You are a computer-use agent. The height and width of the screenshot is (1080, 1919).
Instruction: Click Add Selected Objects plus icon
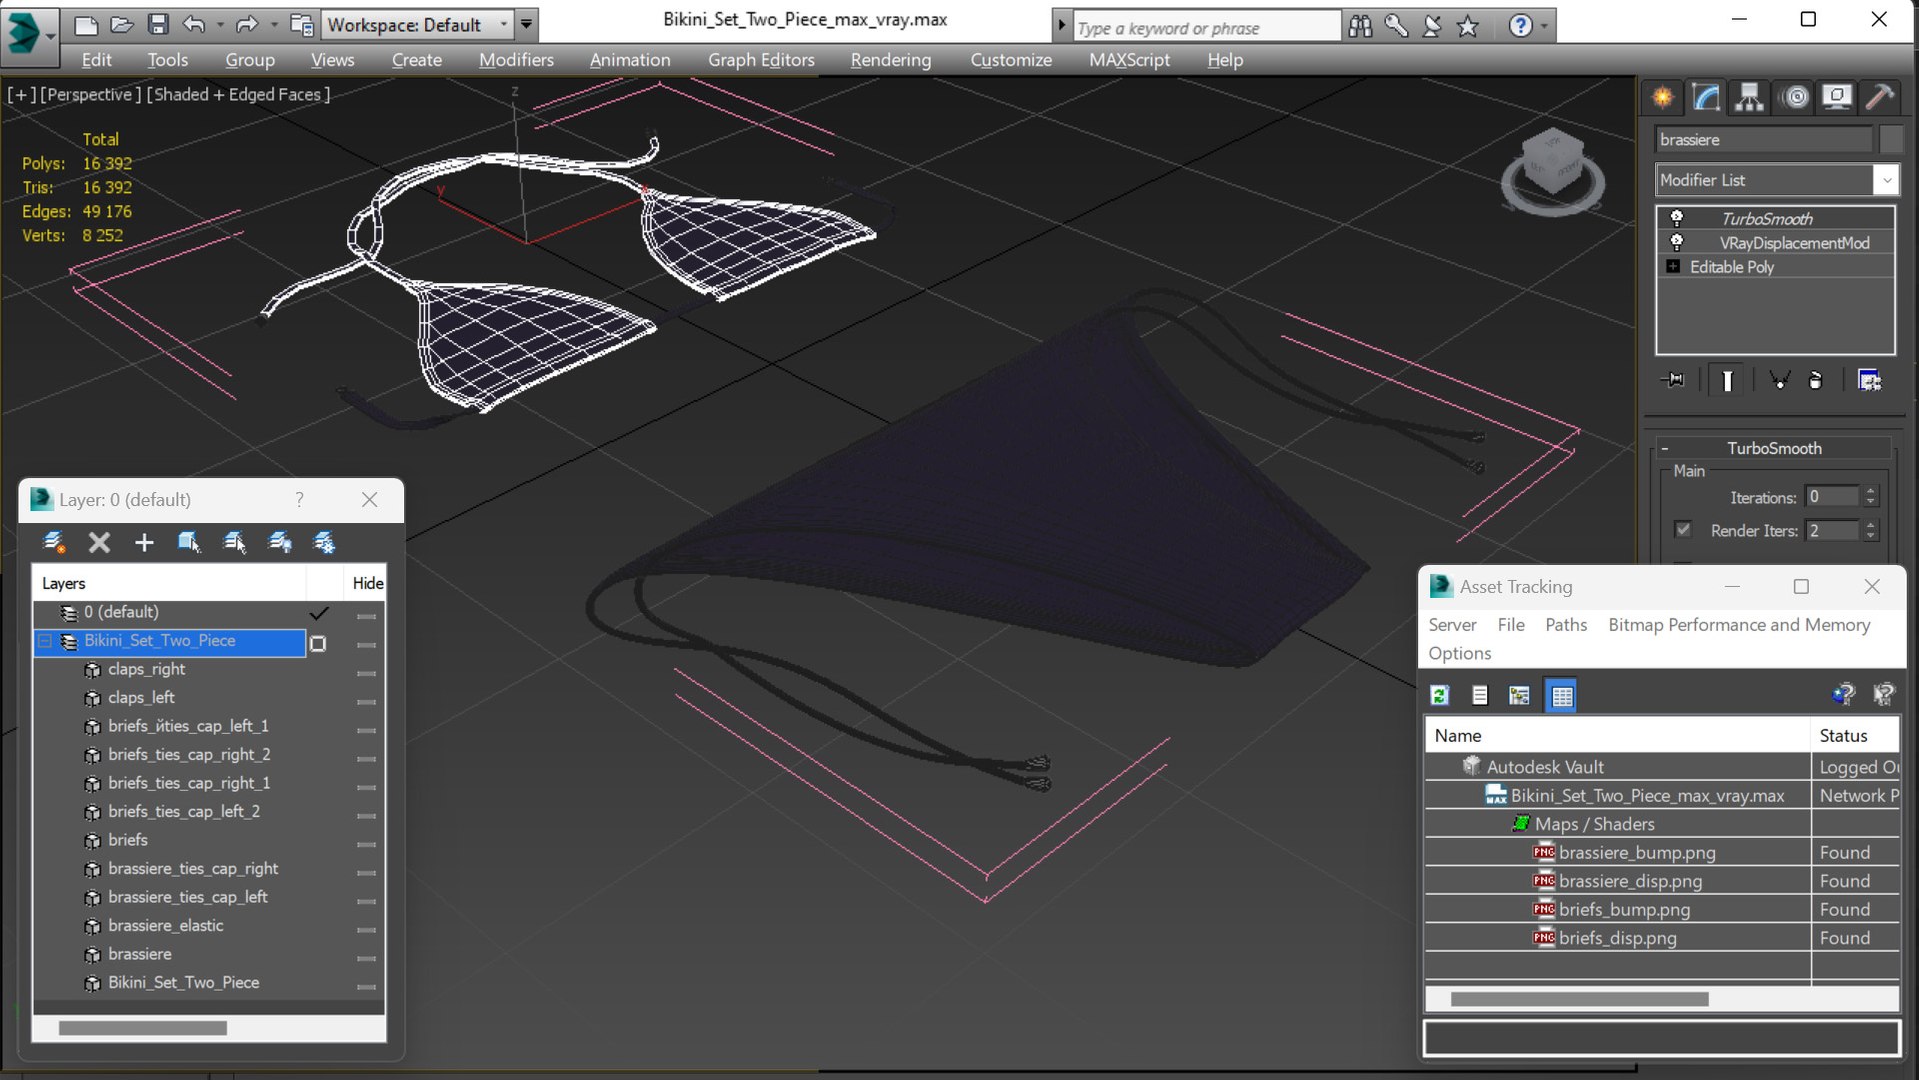[144, 542]
